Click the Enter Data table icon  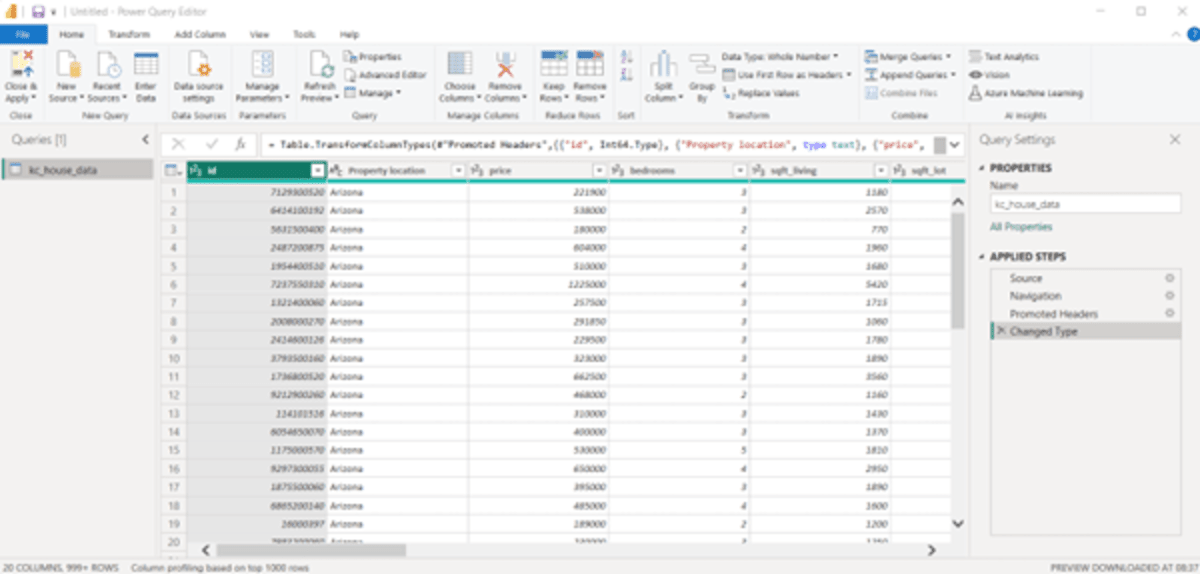click(146, 65)
